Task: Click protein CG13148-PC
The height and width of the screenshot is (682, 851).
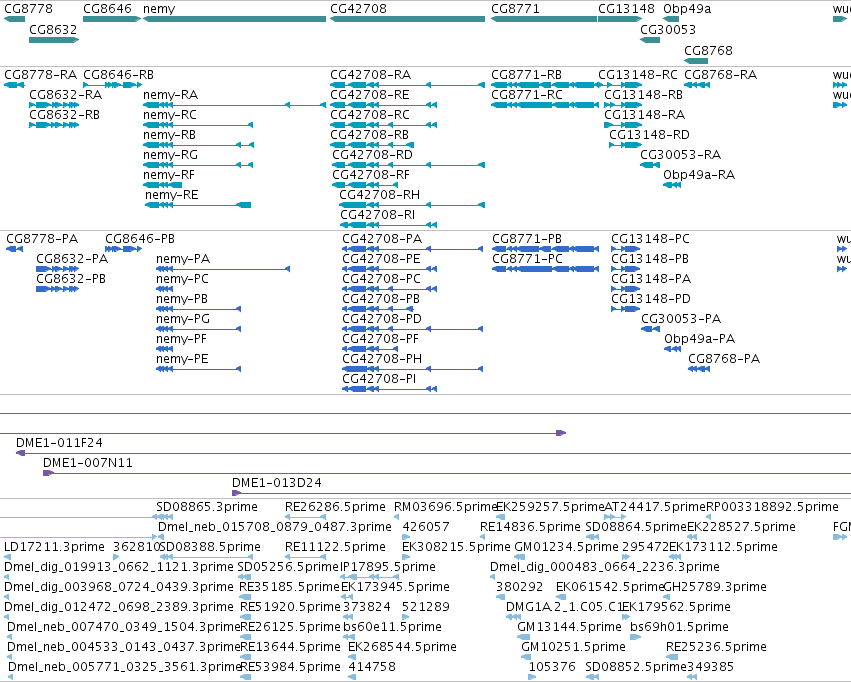Action: point(650,239)
